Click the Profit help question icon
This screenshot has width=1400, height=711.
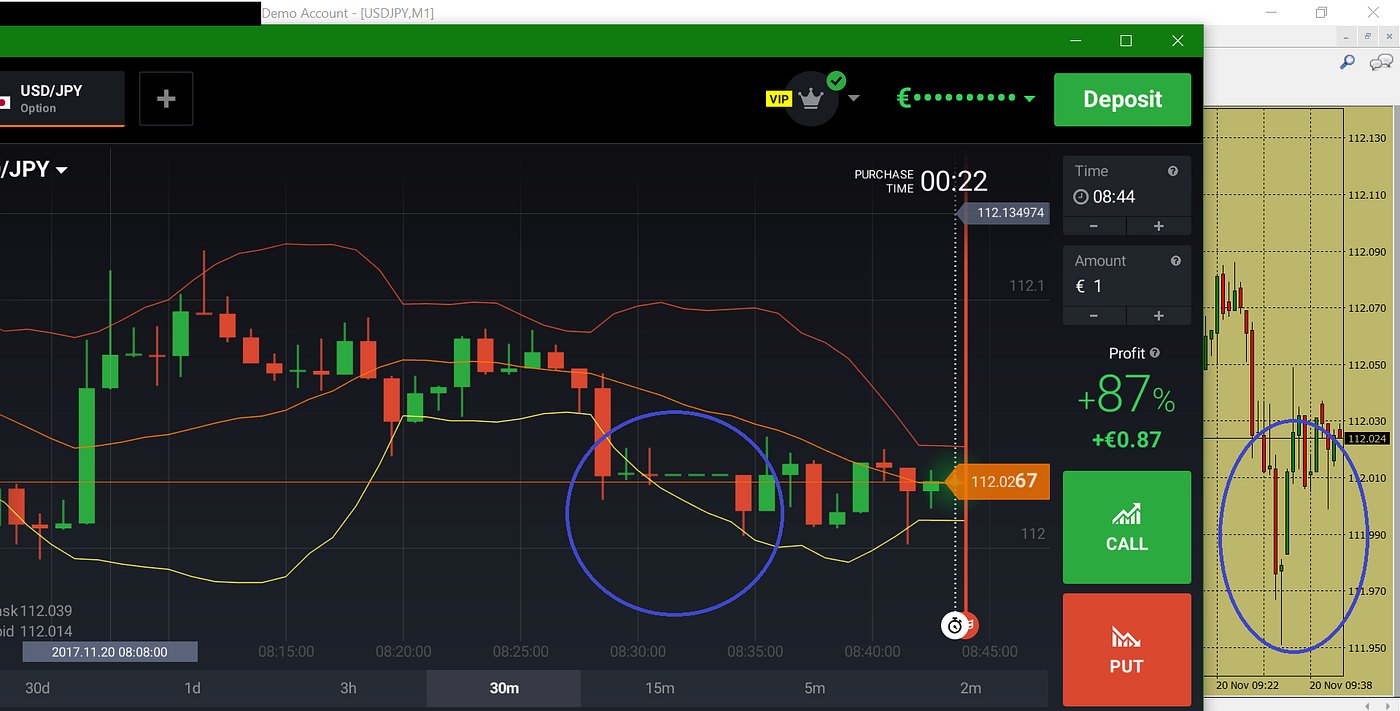click(x=1155, y=353)
